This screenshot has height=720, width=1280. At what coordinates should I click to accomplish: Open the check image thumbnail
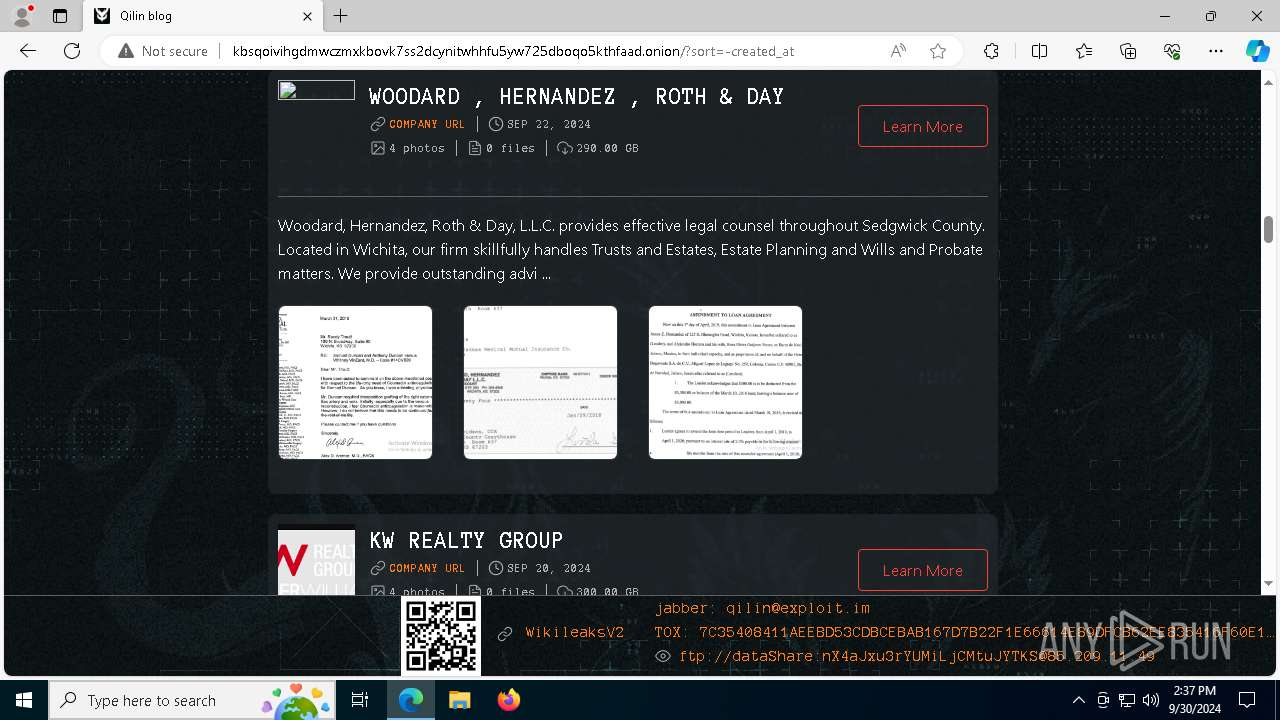540,382
